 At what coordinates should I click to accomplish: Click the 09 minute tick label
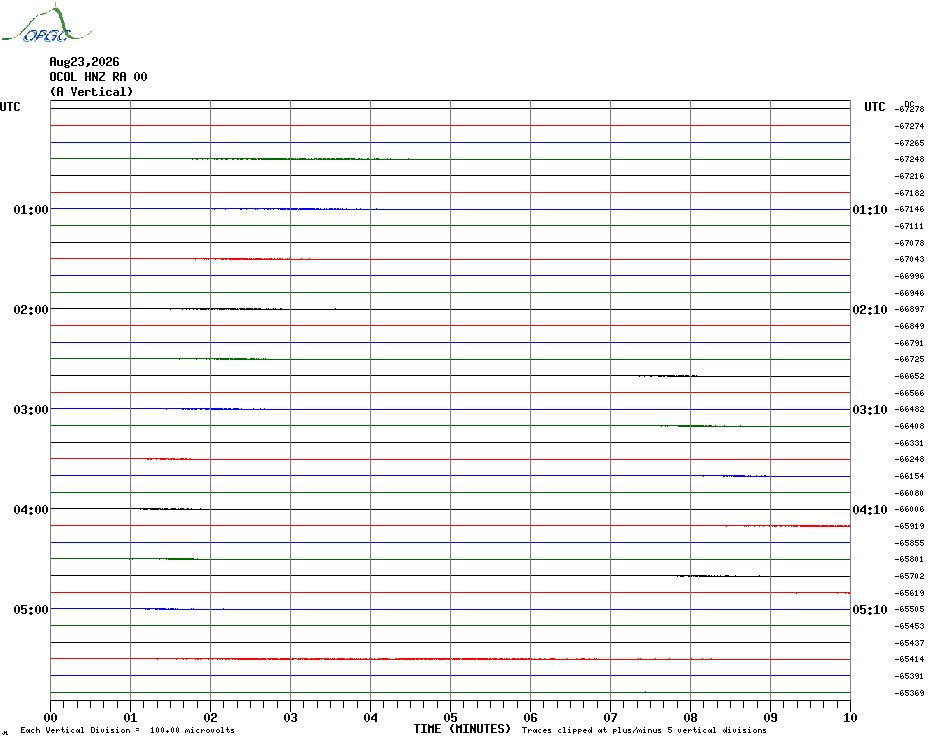[x=770, y=717]
